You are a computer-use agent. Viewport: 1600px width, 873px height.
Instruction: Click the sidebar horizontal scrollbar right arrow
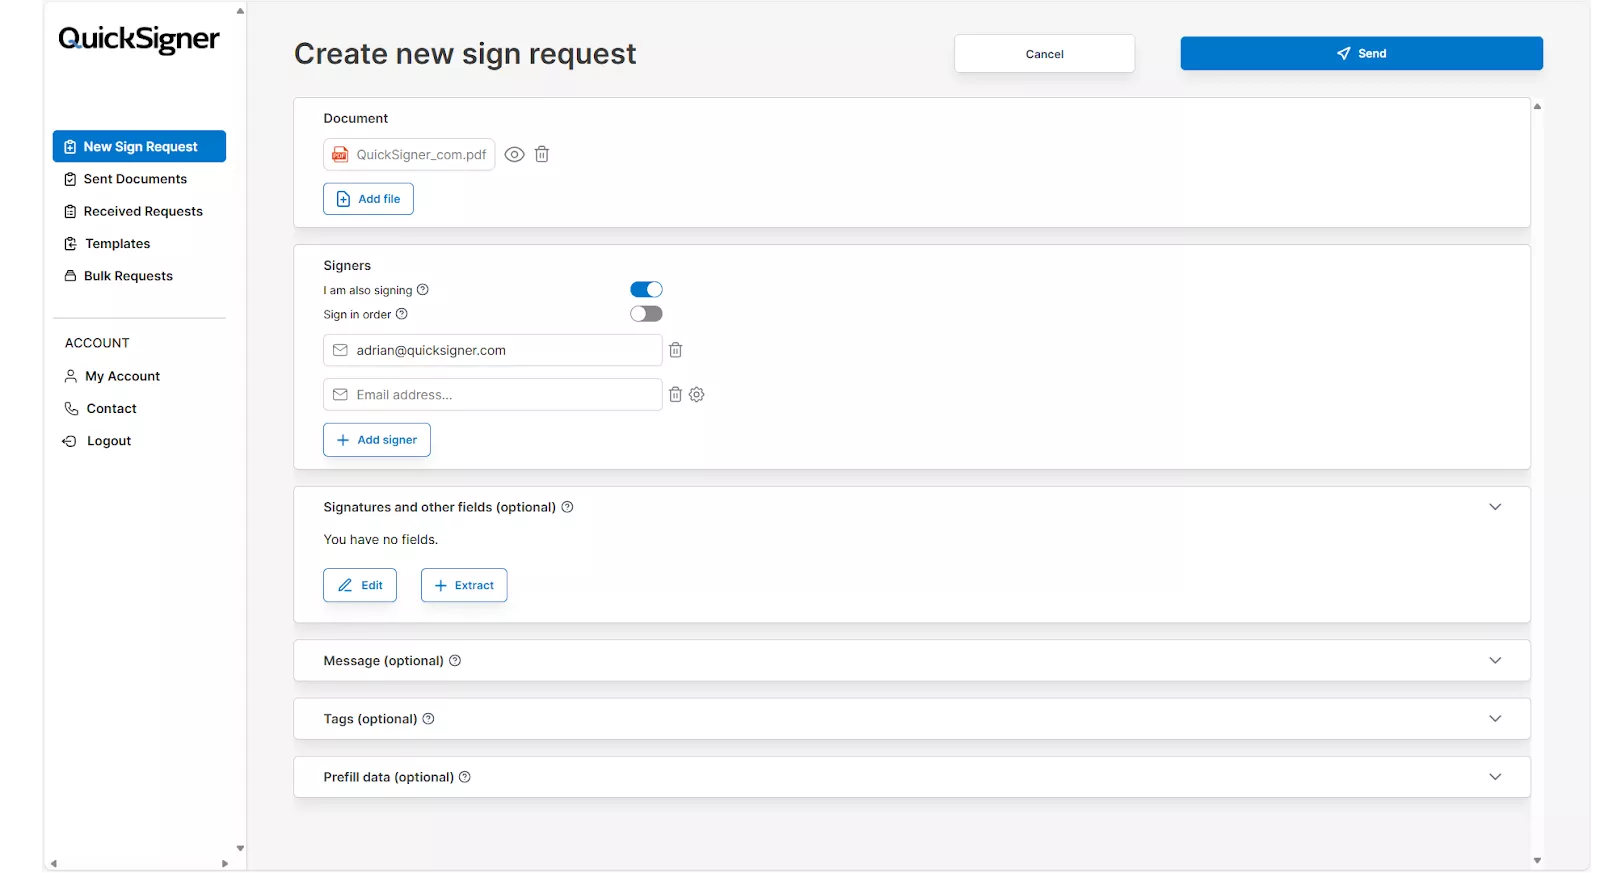(x=225, y=863)
